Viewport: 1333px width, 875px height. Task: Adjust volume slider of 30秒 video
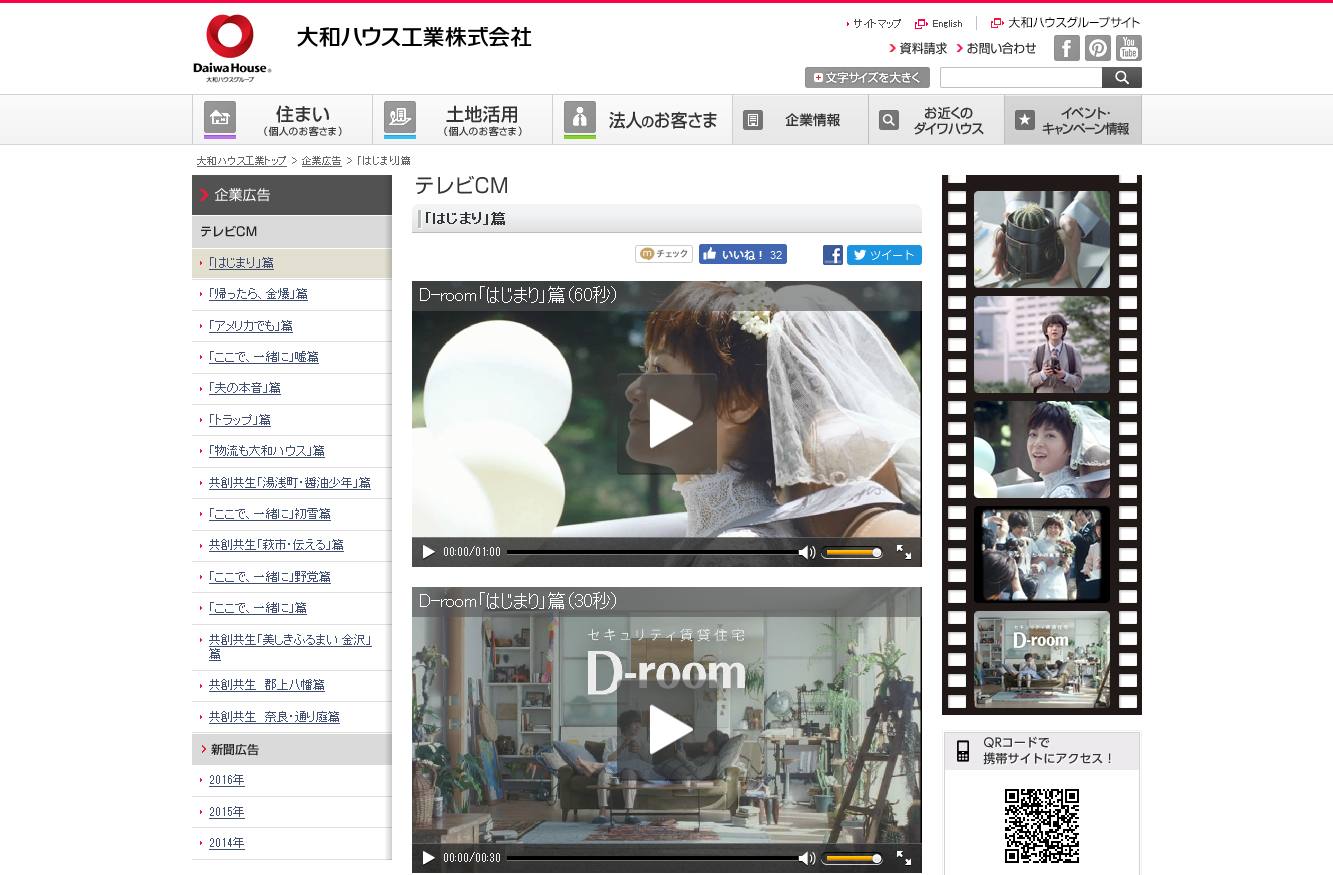click(852, 858)
